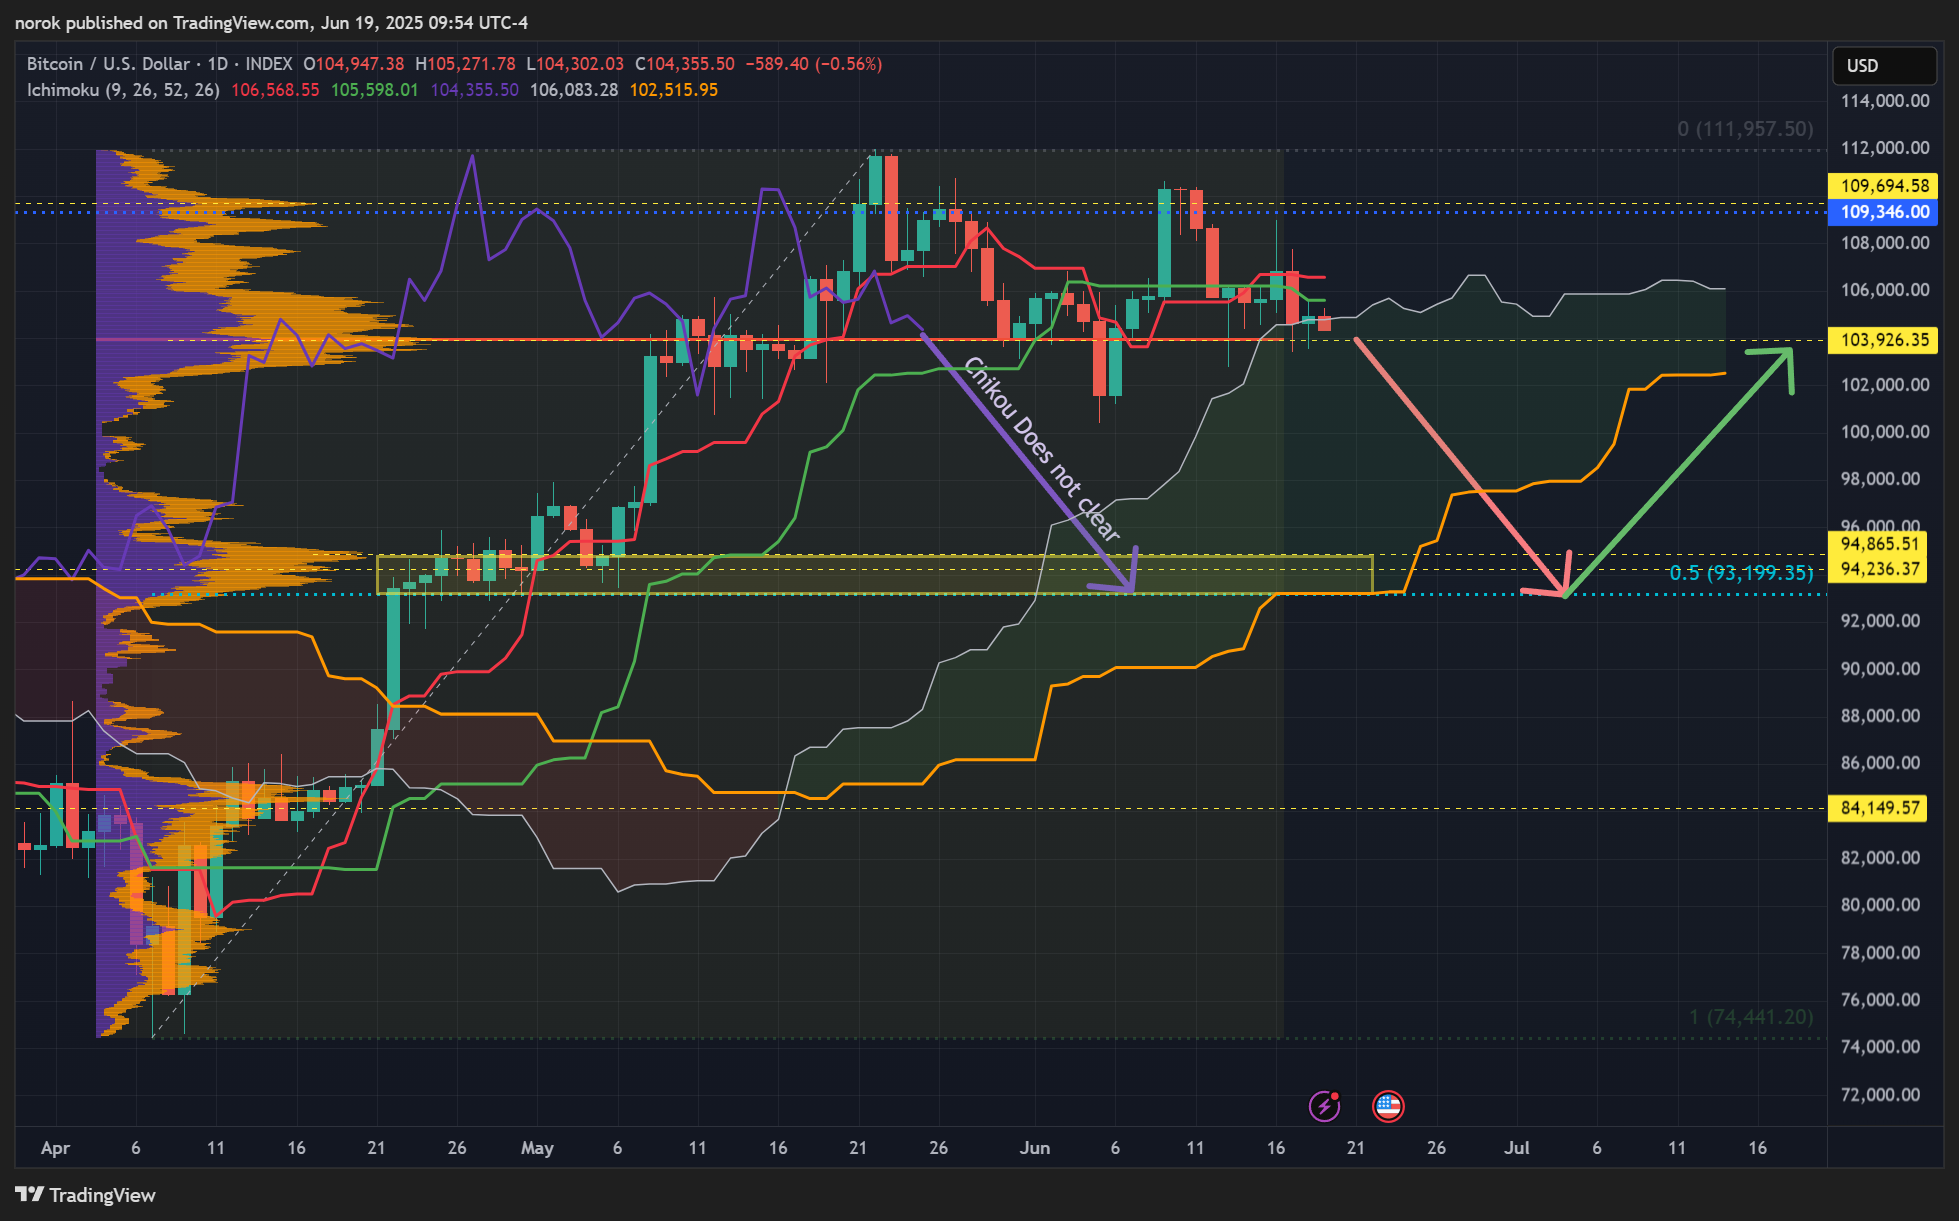Click the close price C104,355.50 in header

click(x=685, y=64)
